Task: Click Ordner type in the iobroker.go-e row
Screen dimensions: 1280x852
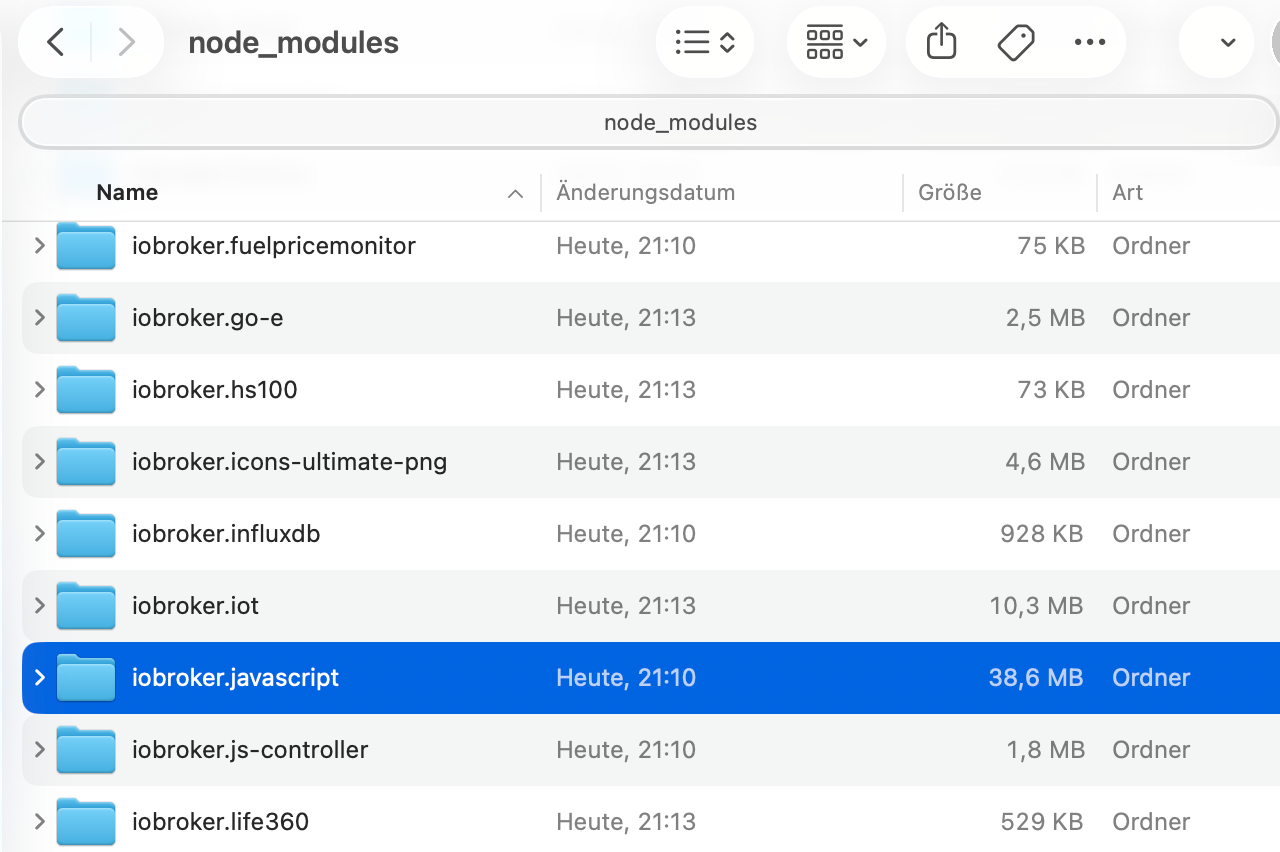Action: coord(1151,317)
